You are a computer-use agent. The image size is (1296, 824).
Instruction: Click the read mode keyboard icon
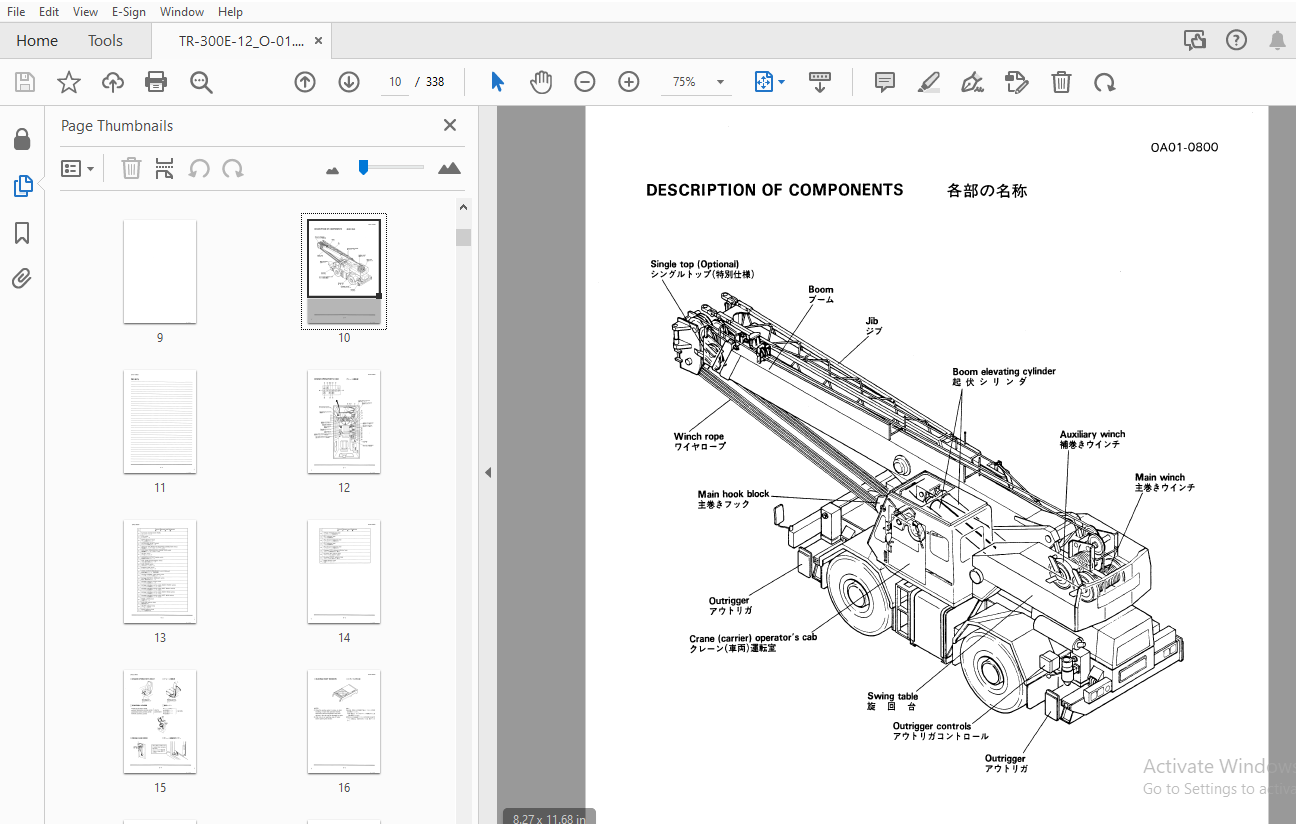pos(820,82)
